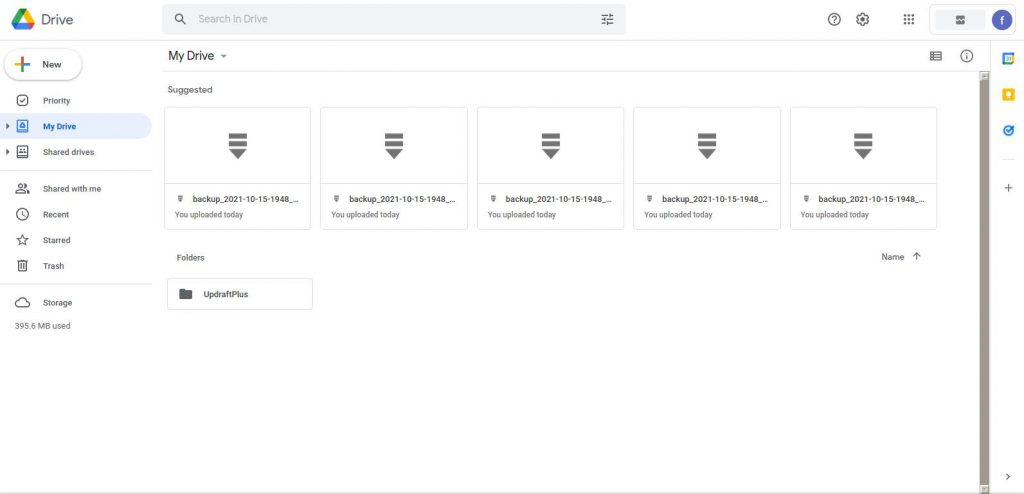
Task: Click the search magnifier icon
Action: (181, 19)
